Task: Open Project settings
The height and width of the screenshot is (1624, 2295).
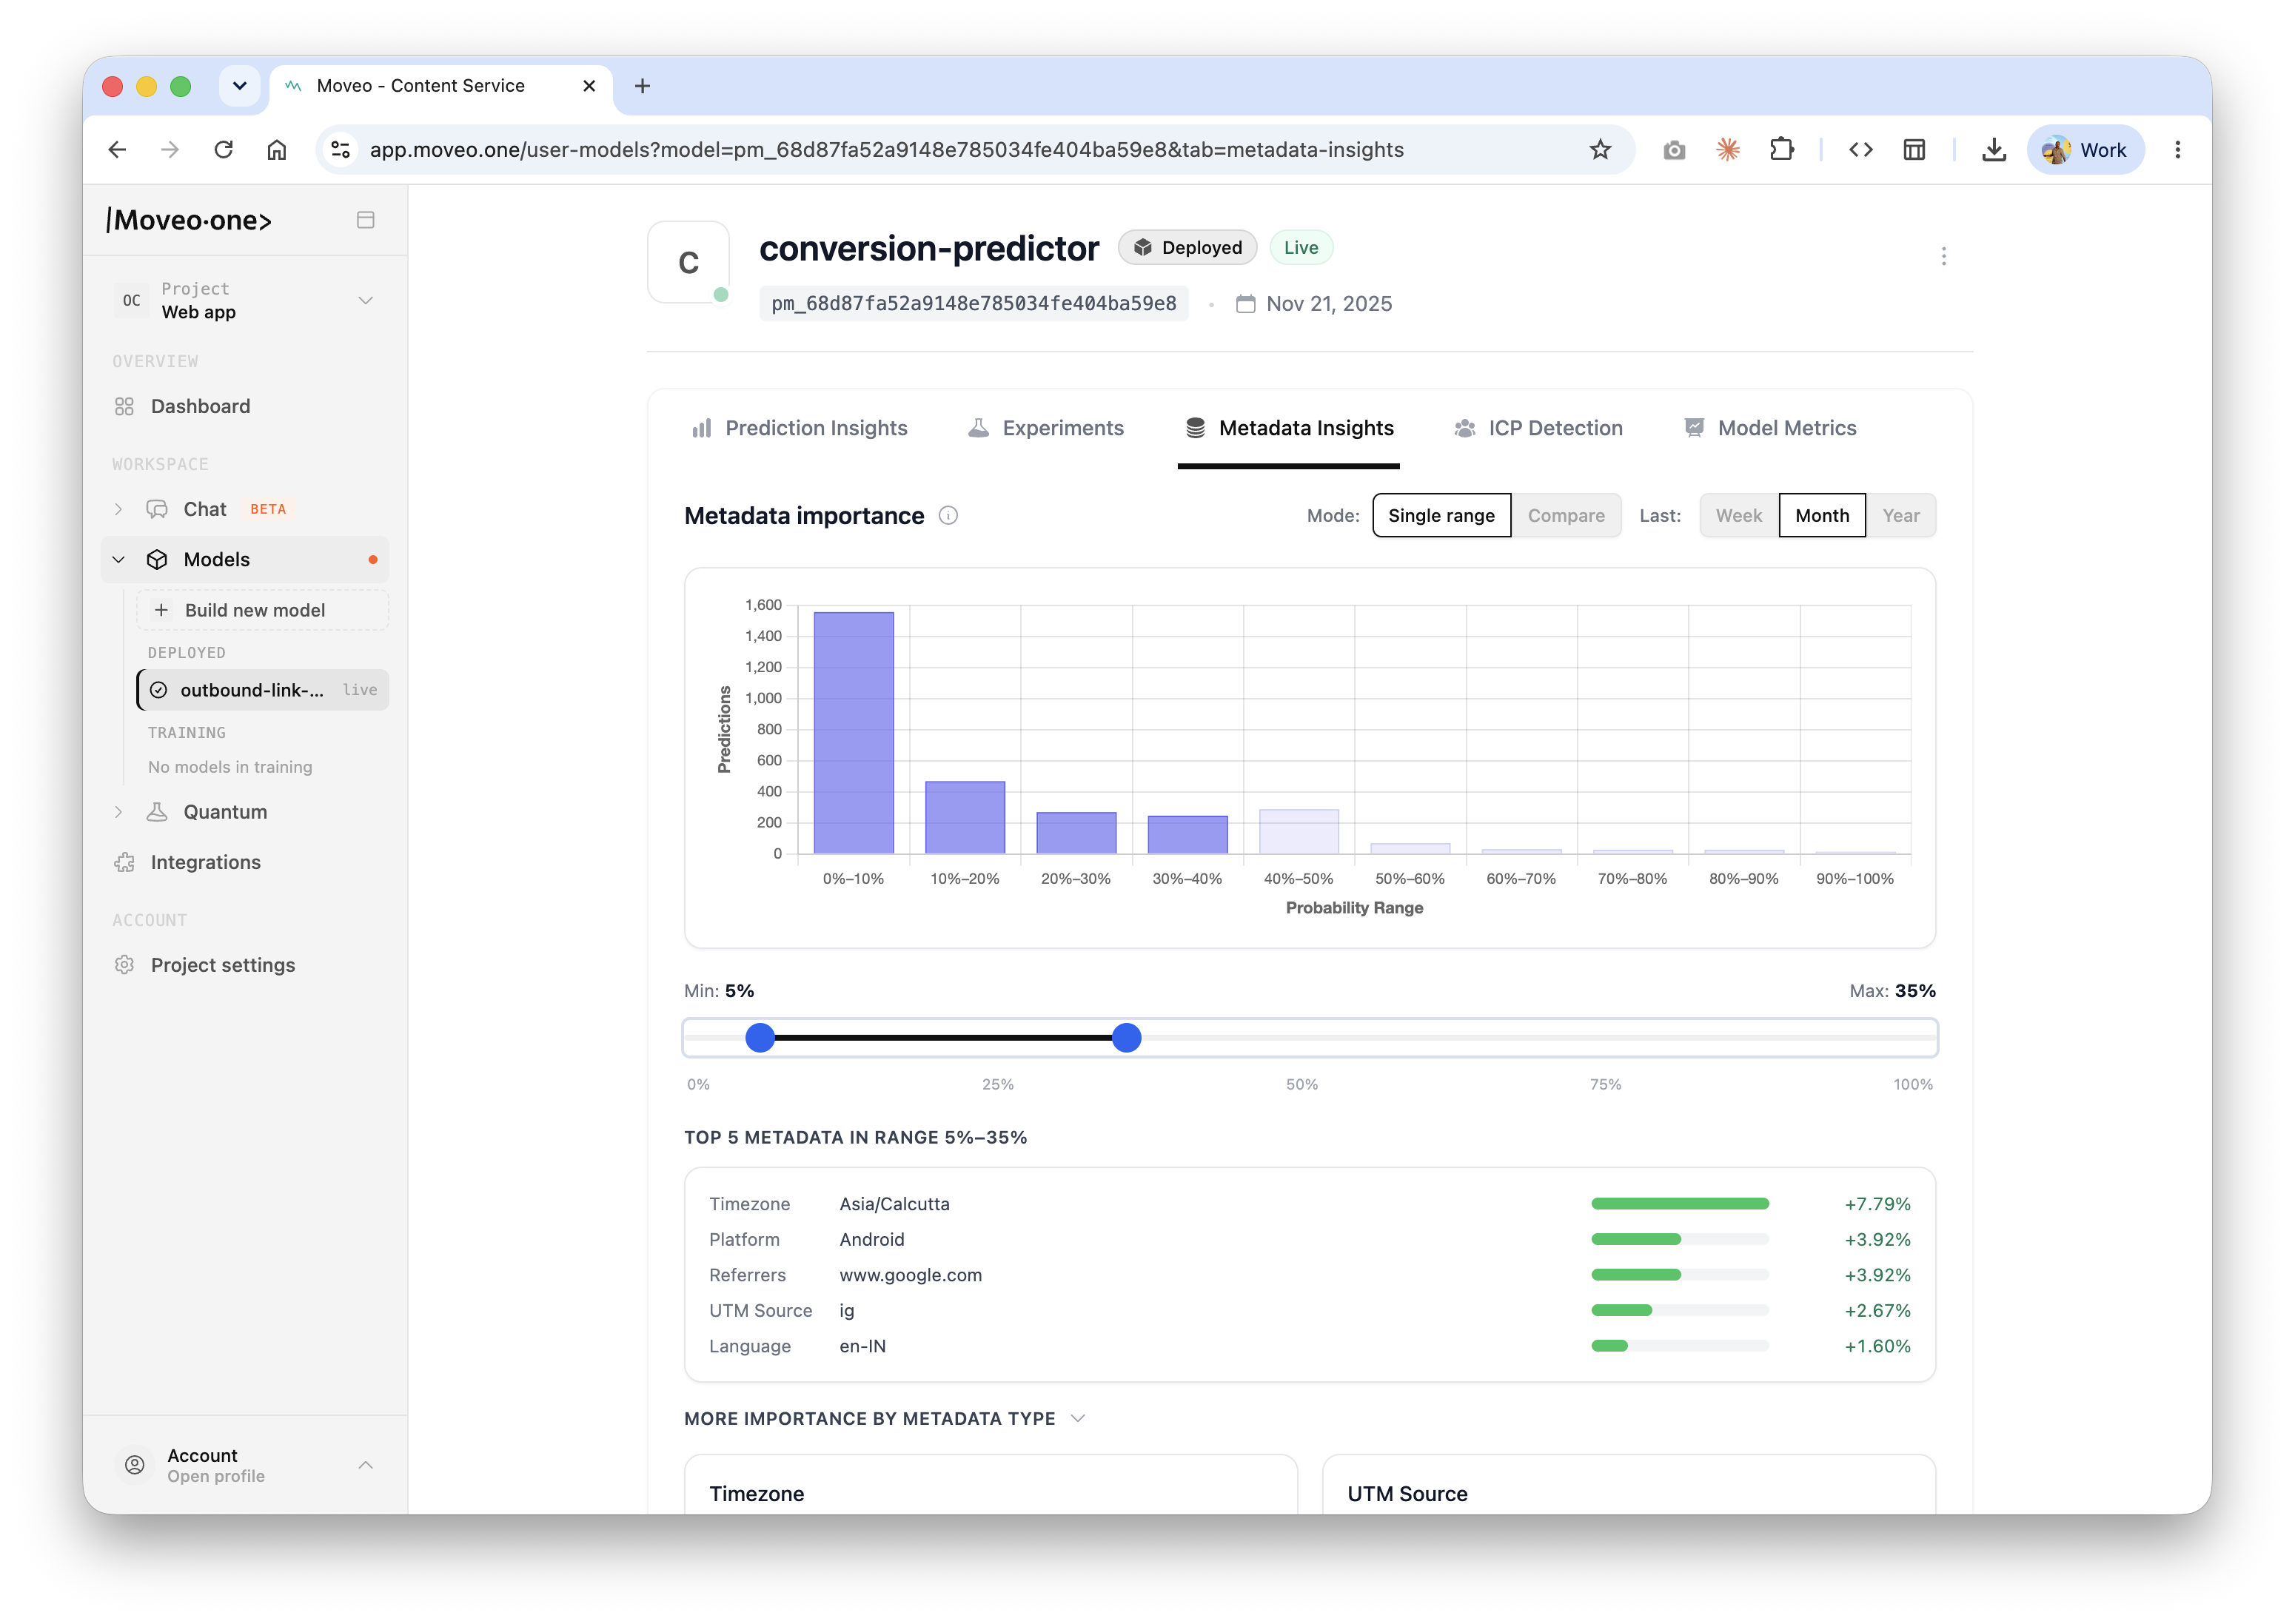Action: pyautogui.click(x=222, y=965)
